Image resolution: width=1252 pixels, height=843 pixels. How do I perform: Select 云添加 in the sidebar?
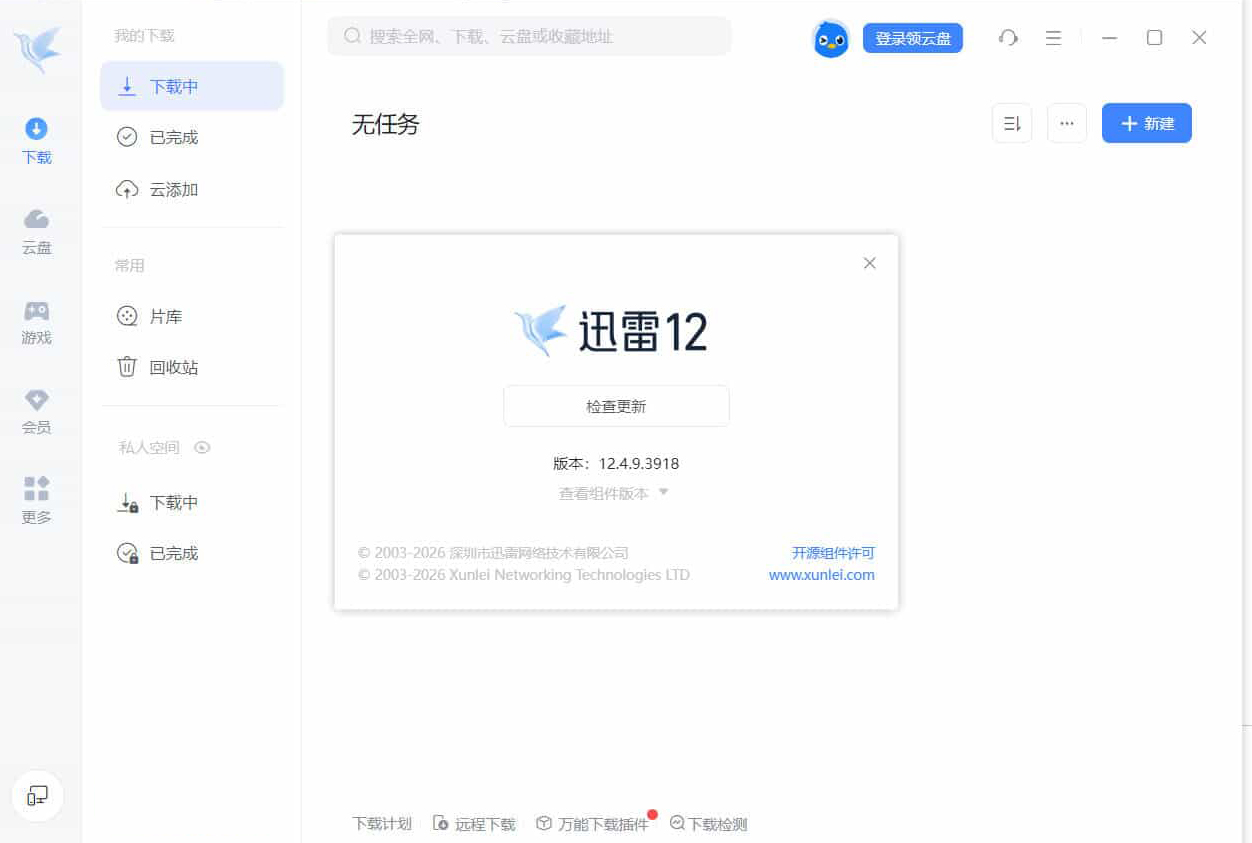pos(173,190)
